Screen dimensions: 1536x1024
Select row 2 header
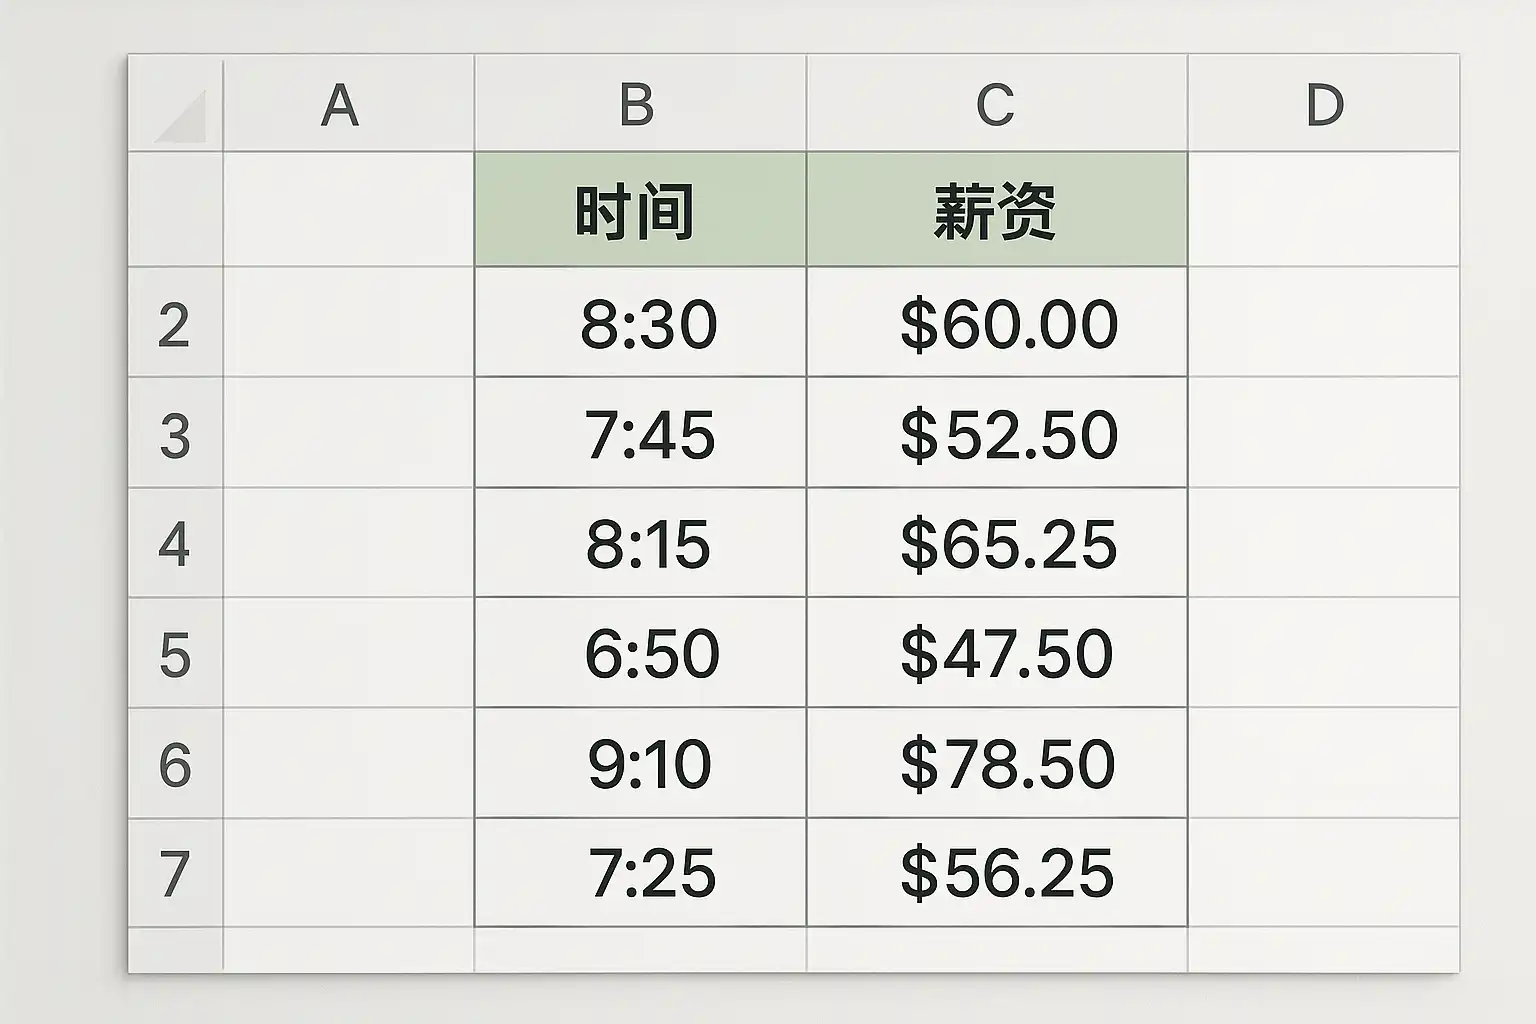pos(174,324)
